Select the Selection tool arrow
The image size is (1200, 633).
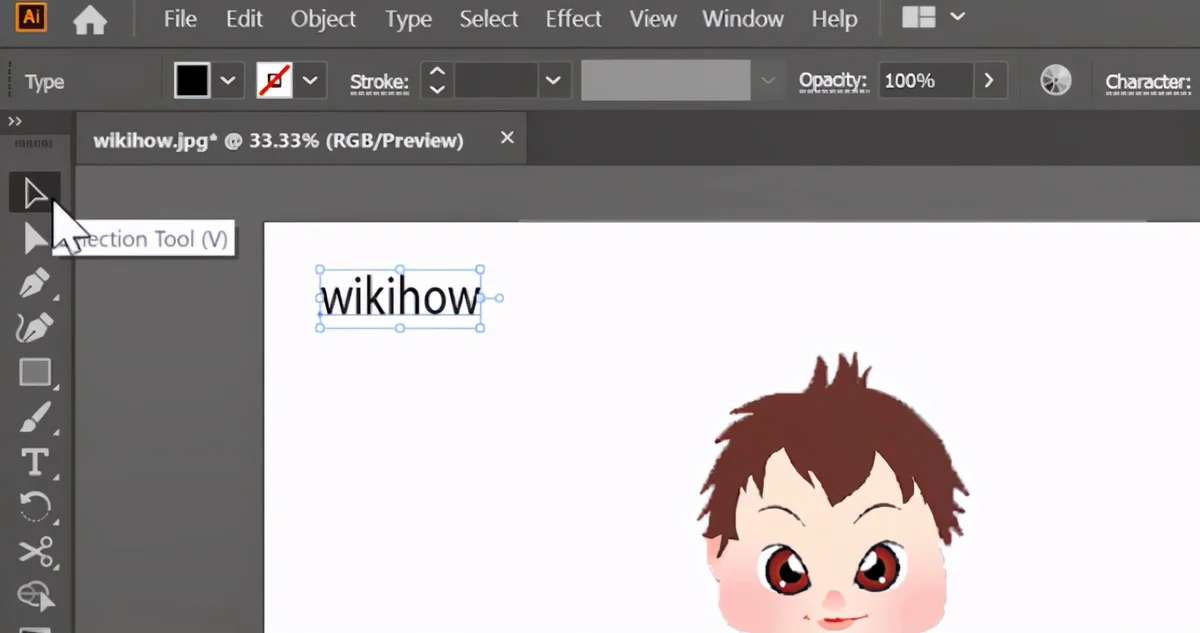tap(35, 192)
